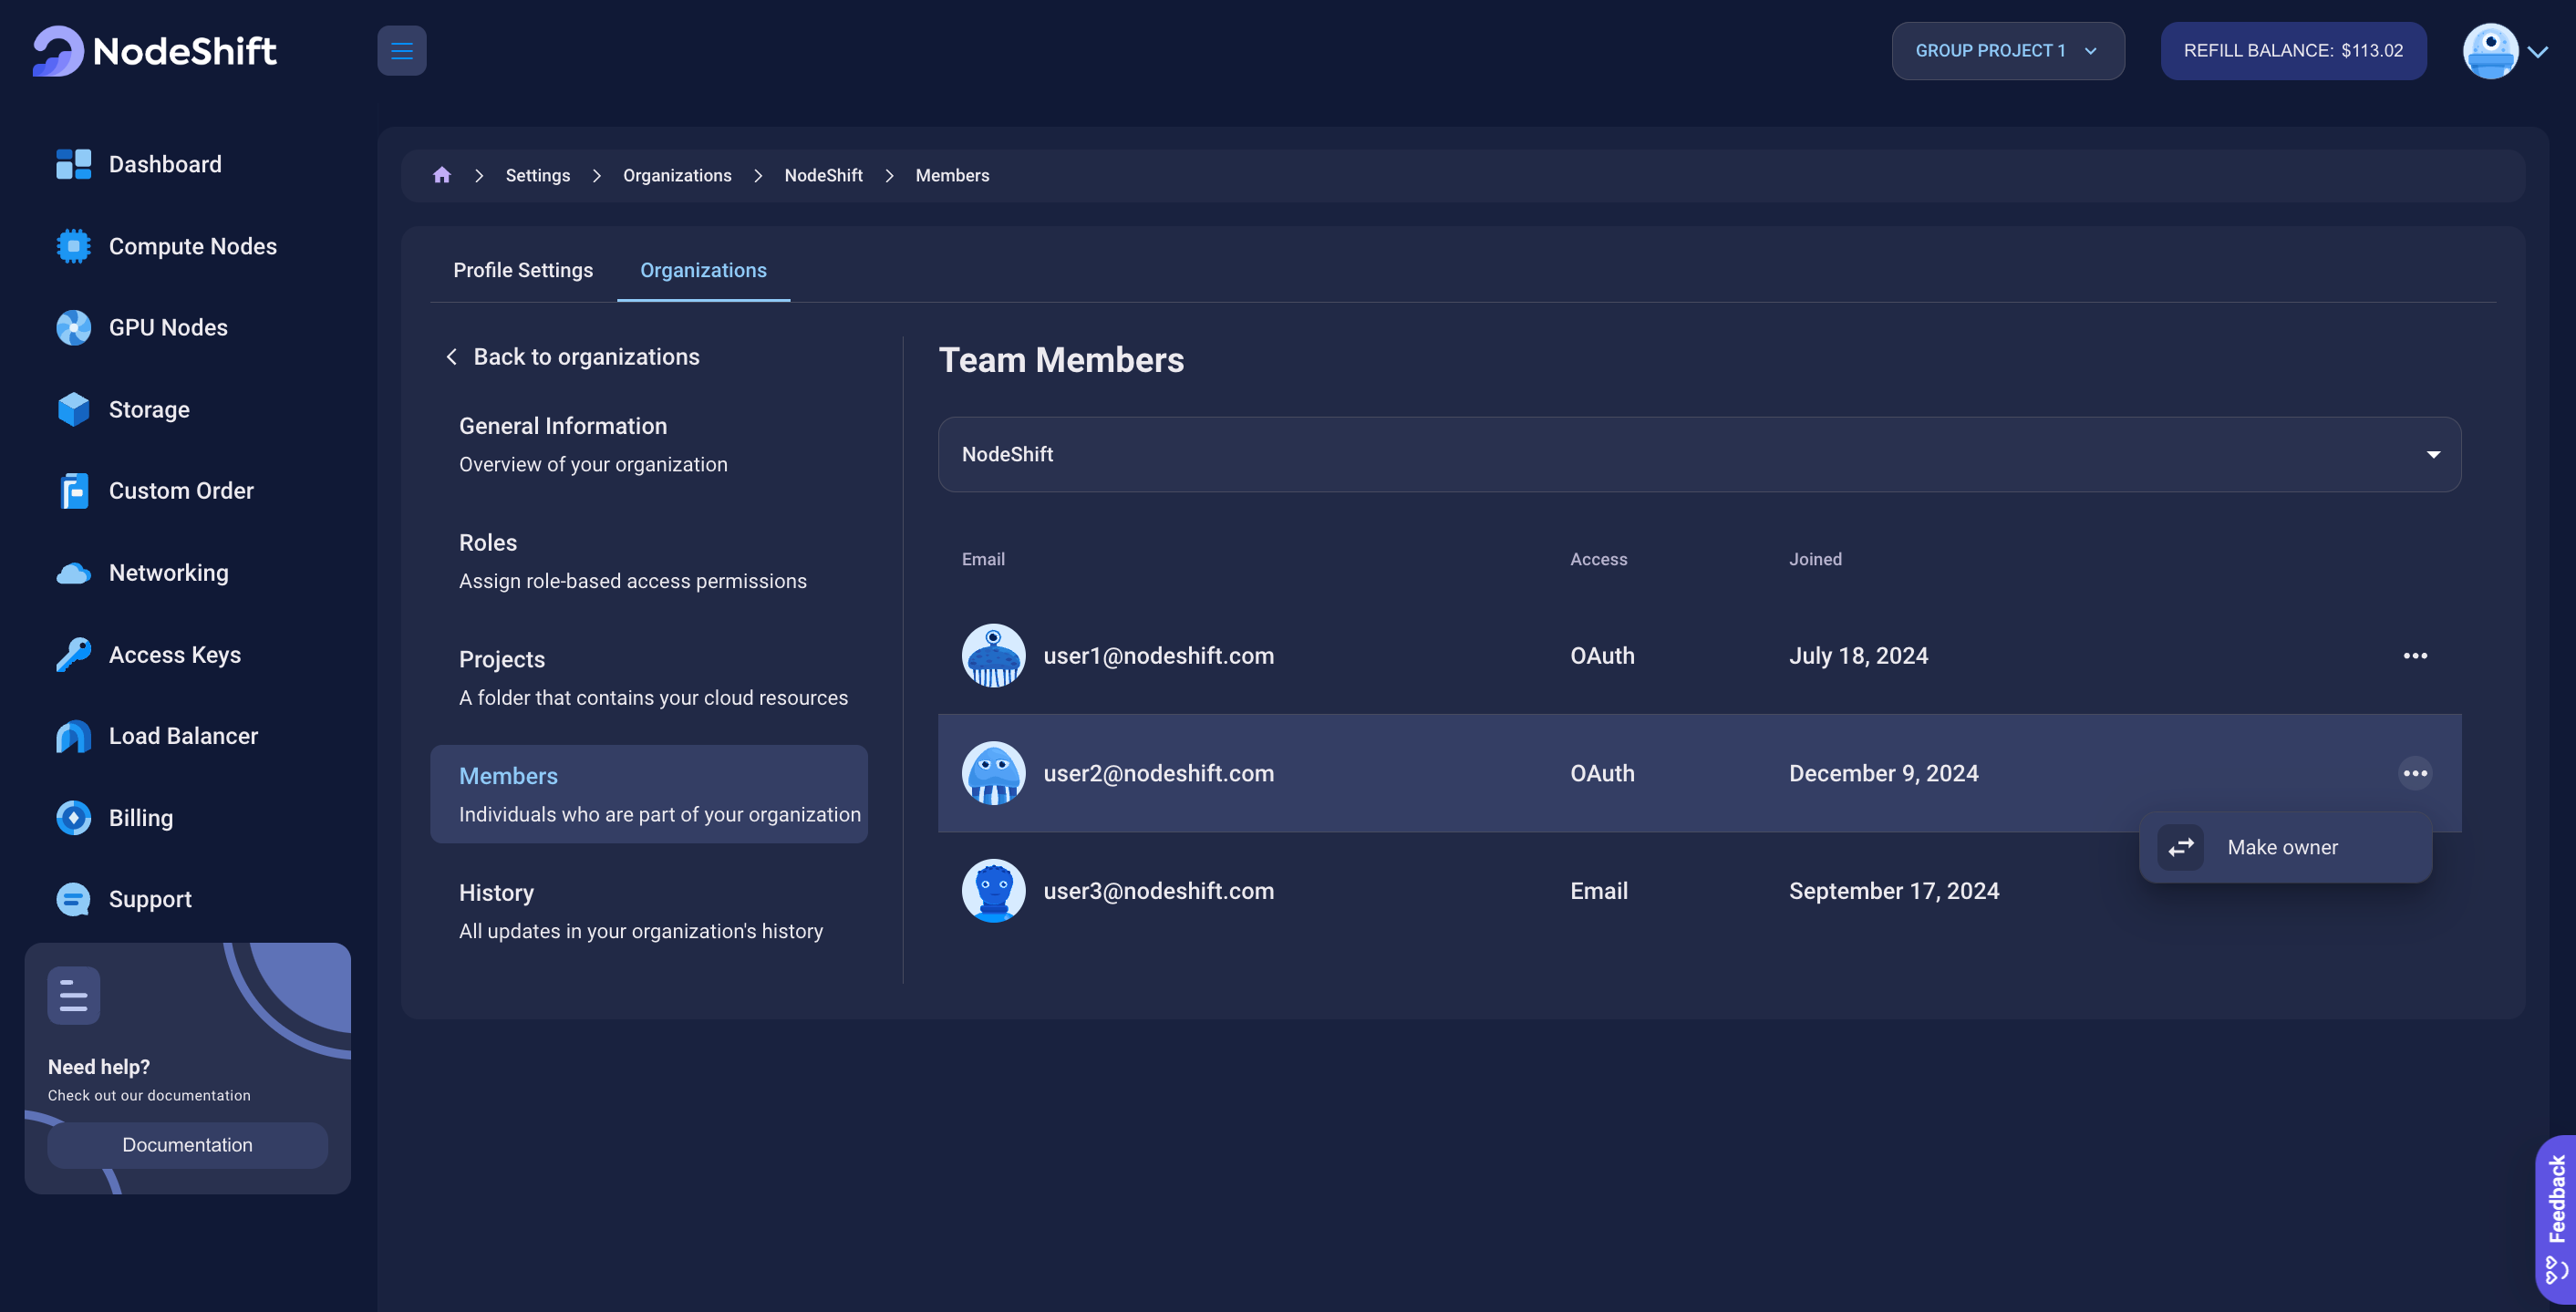The height and width of the screenshot is (1312, 2576).
Task: Open Roles settings section
Action: pos(648,561)
